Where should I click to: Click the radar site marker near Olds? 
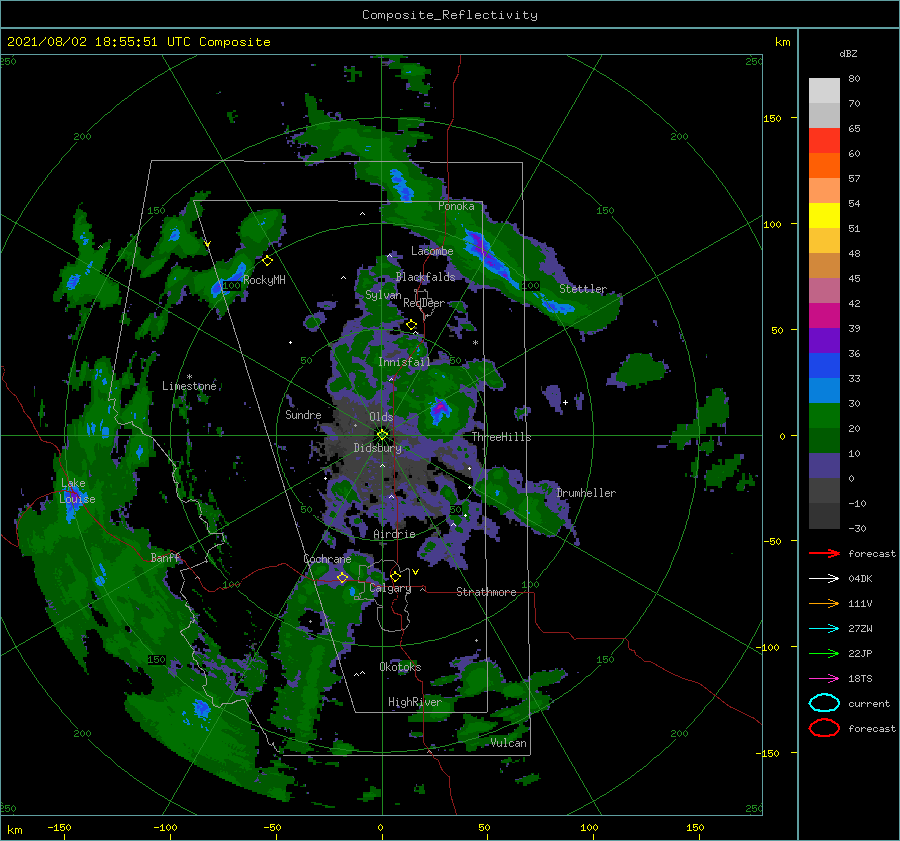tap(382, 435)
